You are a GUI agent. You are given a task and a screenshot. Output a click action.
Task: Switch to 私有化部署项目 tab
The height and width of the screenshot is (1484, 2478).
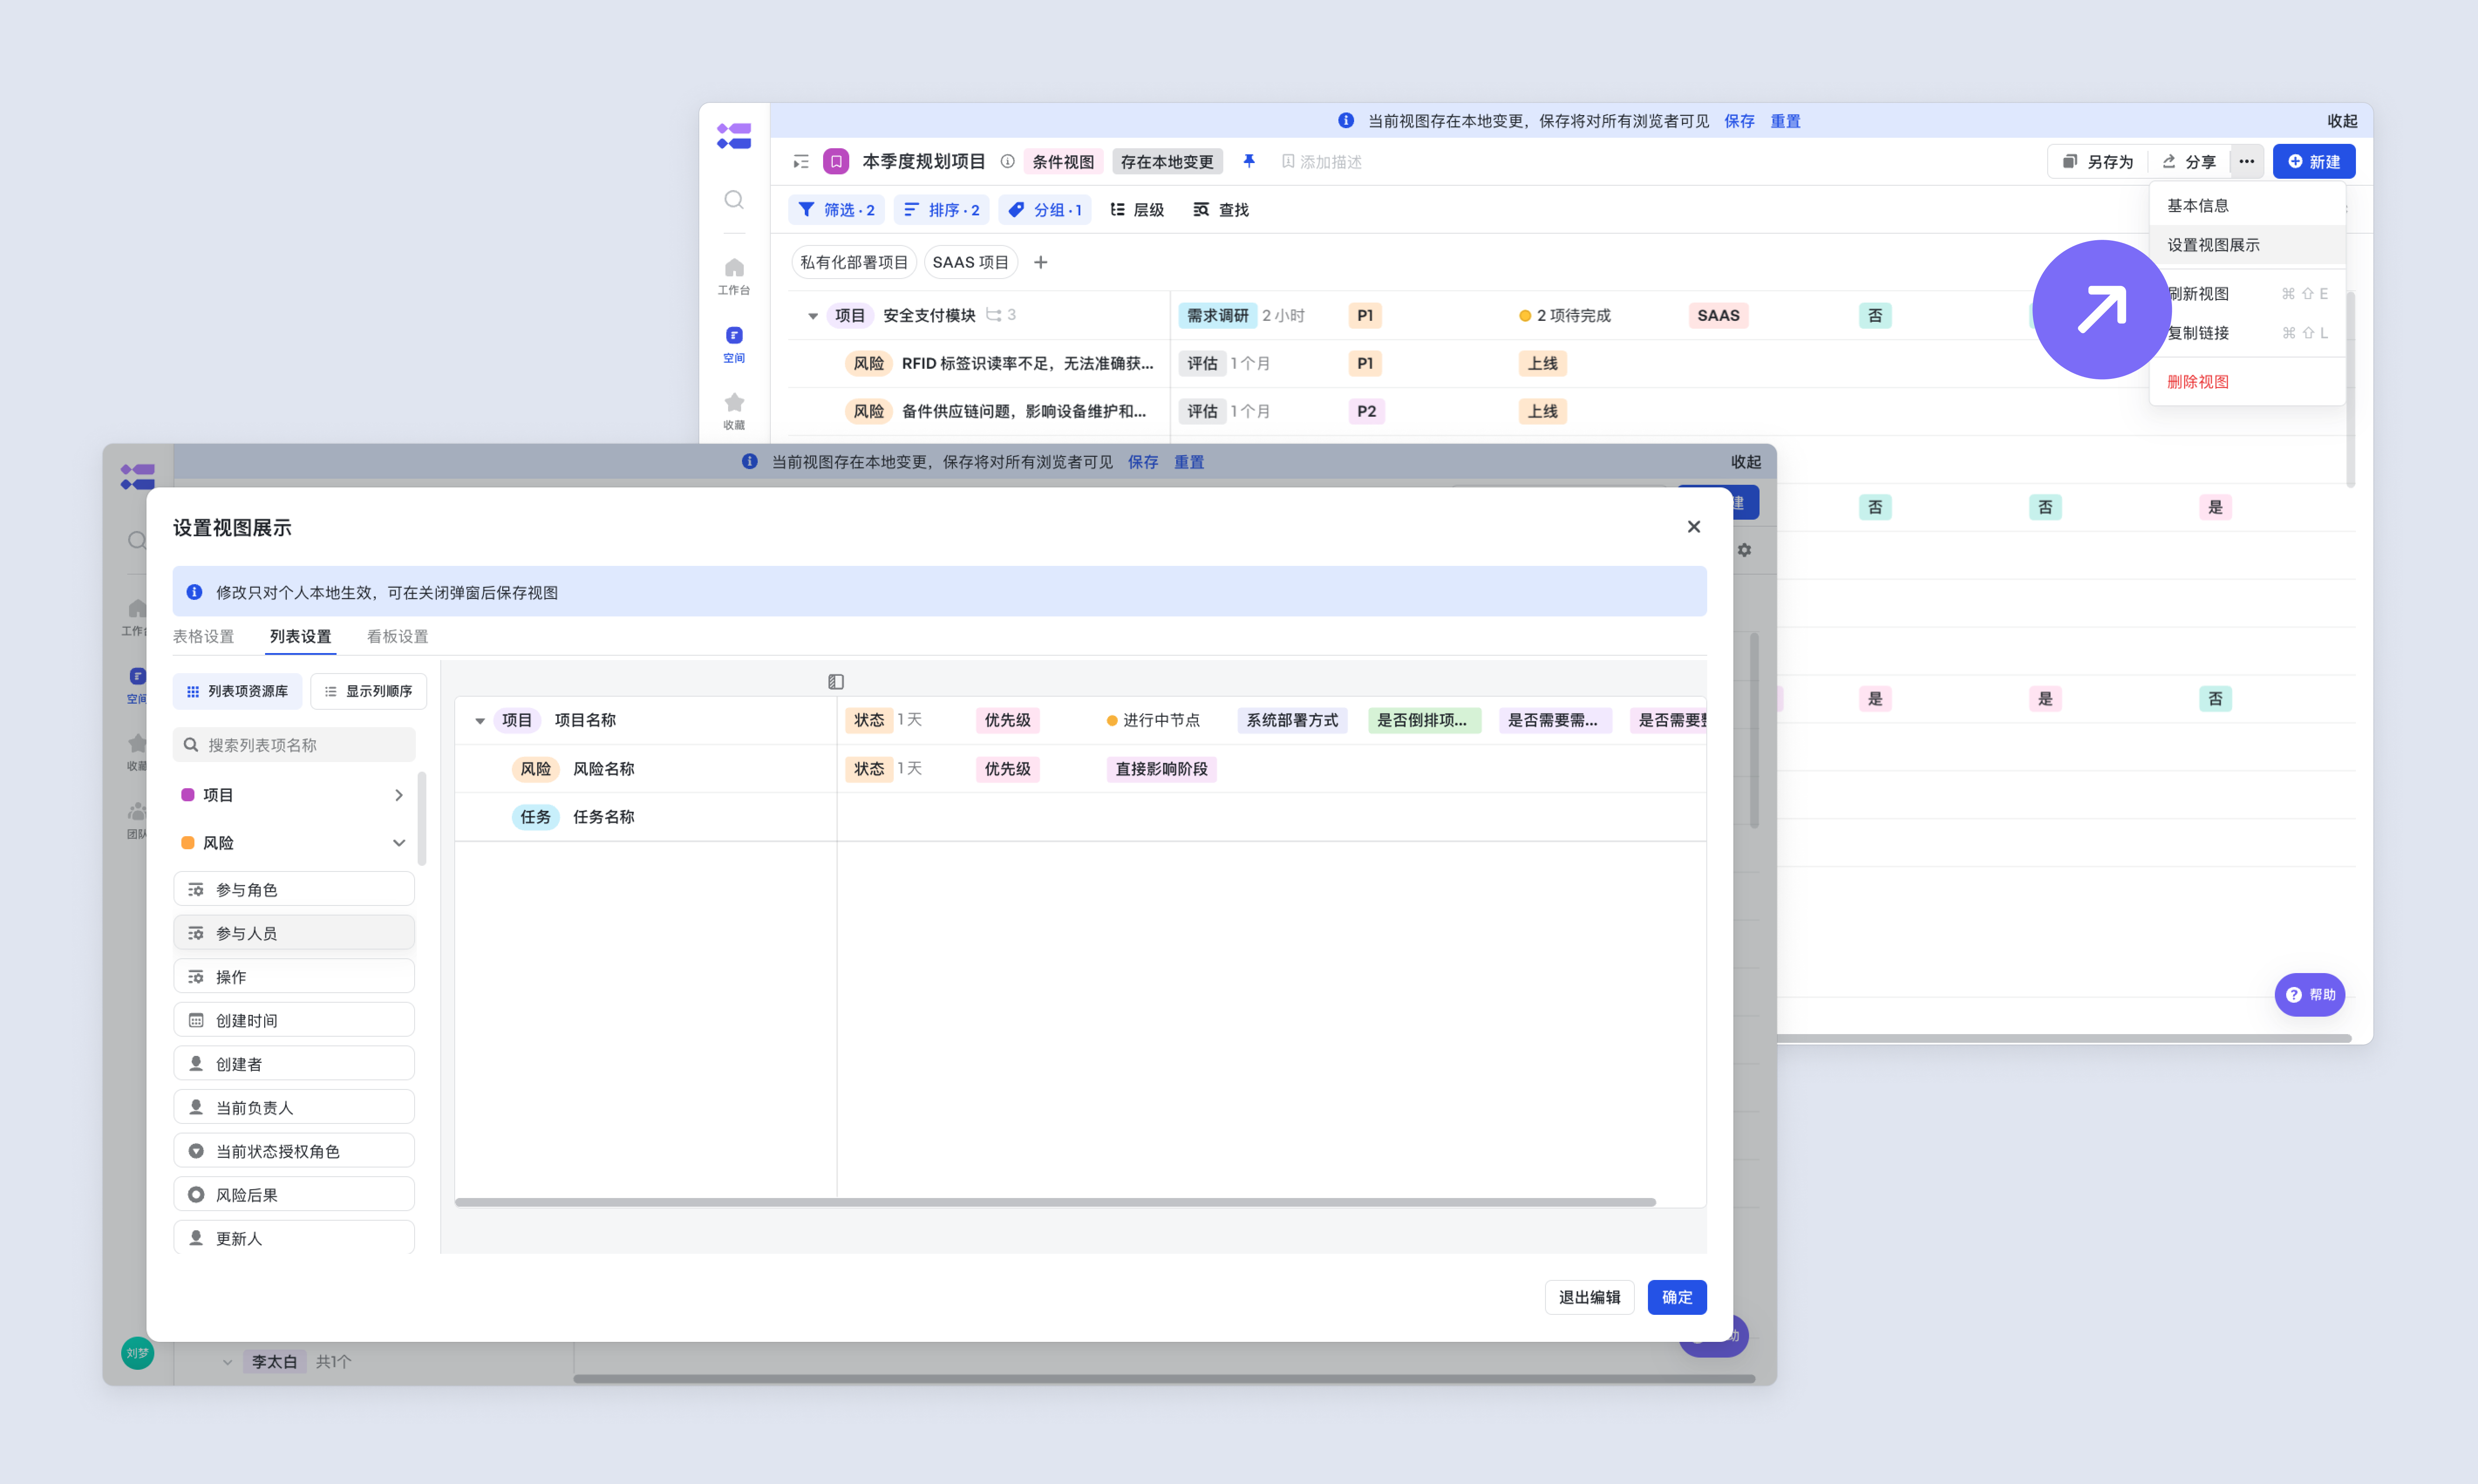[x=854, y=262]
